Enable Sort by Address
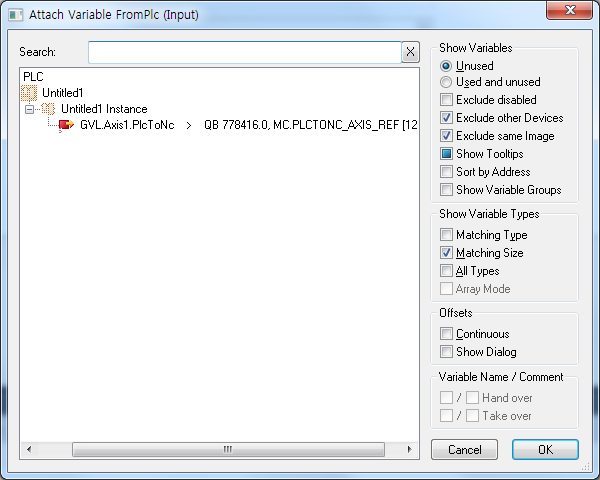 446,171
